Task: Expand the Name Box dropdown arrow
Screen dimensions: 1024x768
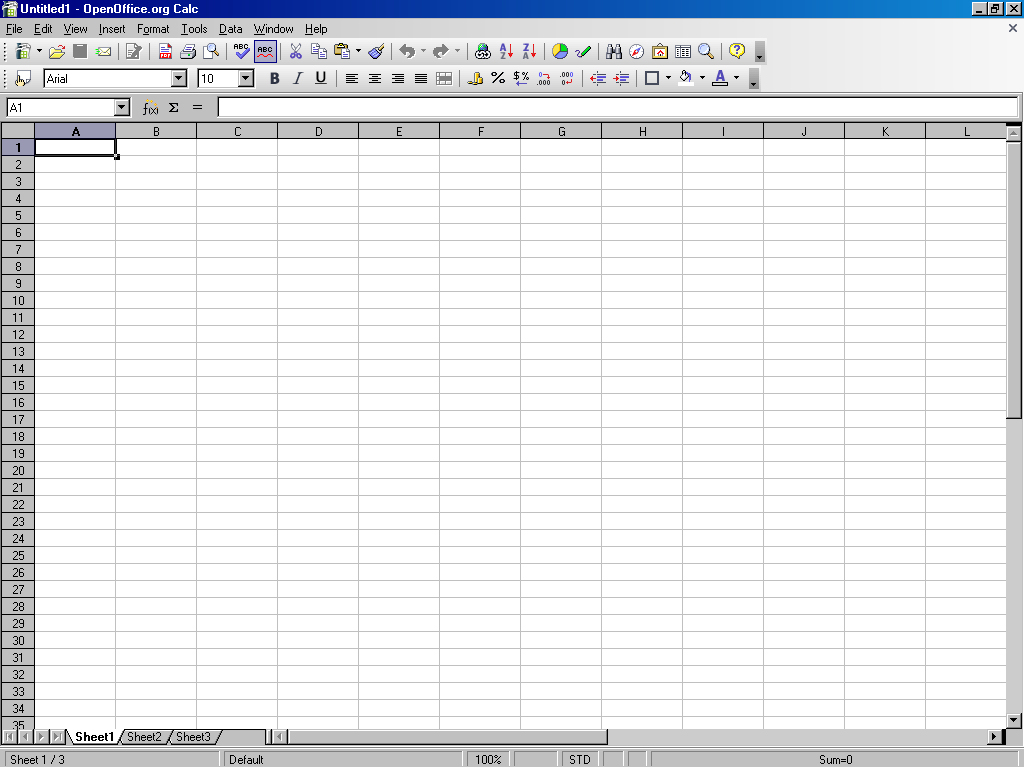Action: point(122,107)
